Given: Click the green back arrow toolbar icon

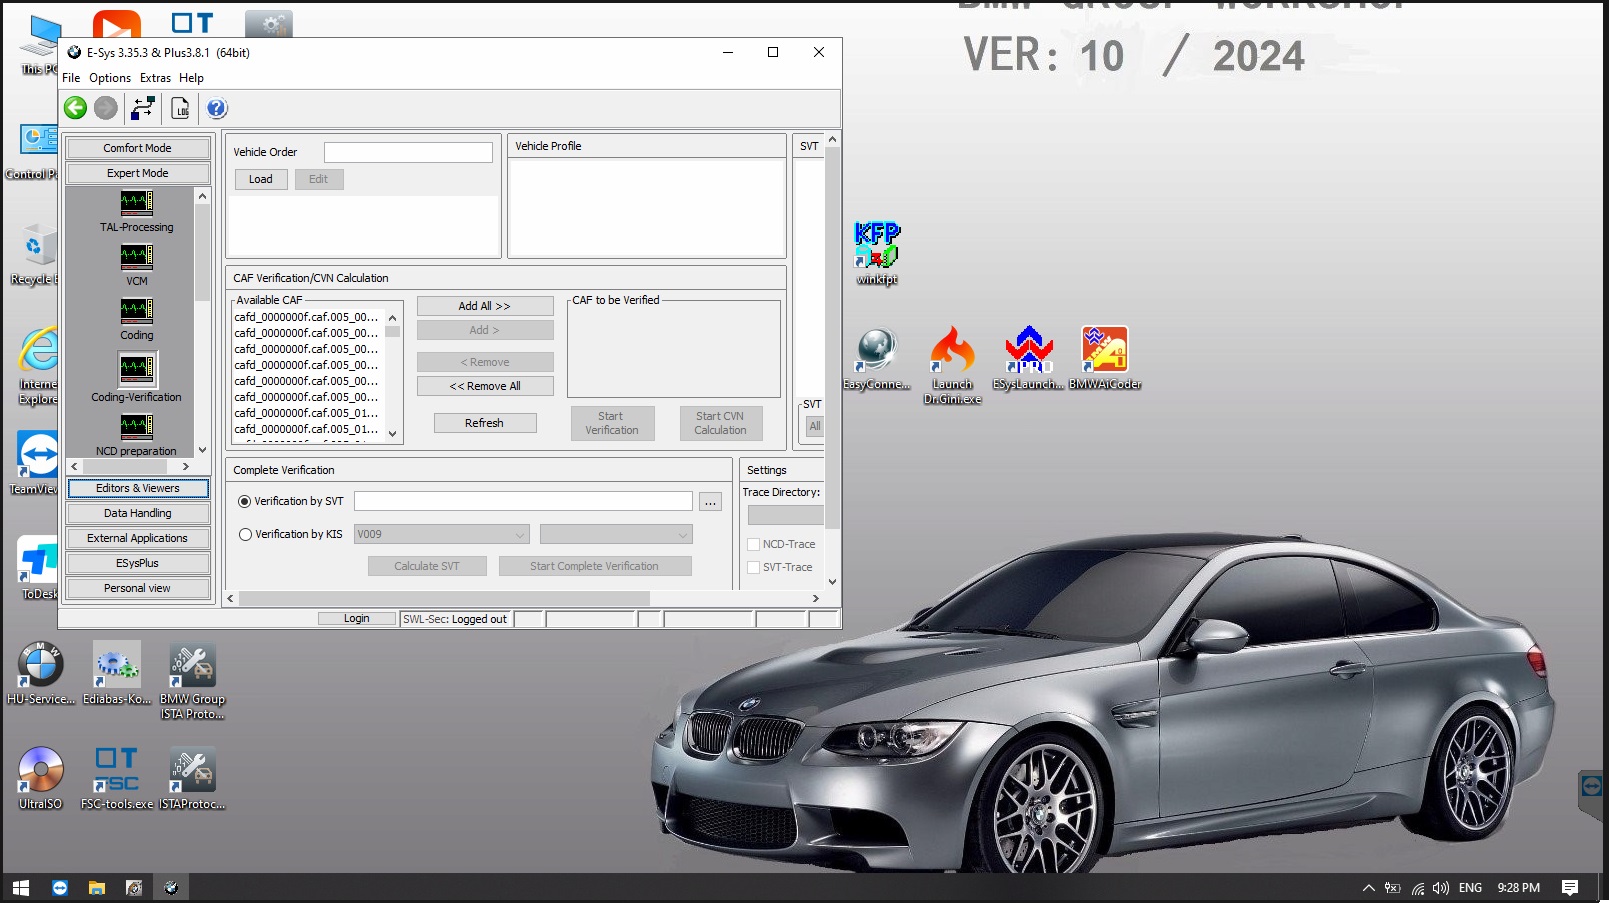Looking at the screenshot, I should (x=75, y=108).
